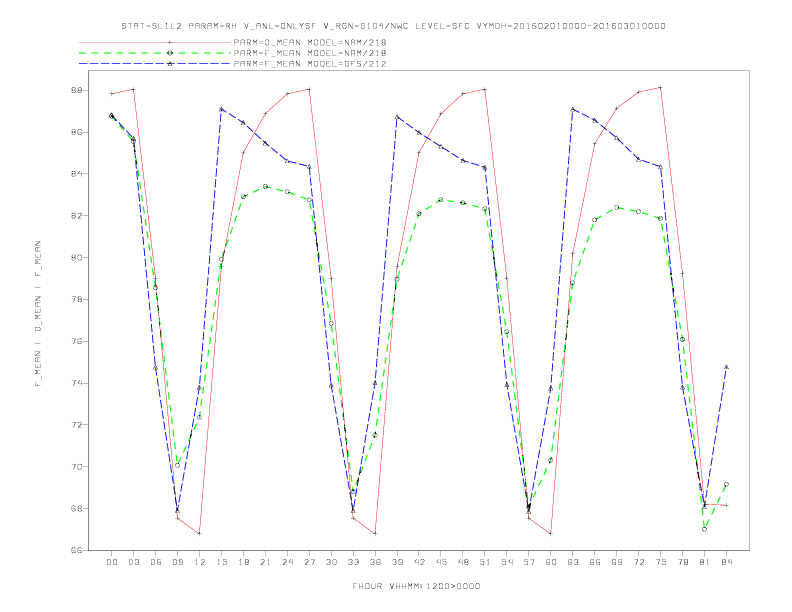This screenshot has width=792, height=612.
Task: Click y-axis tick value 82
Action: pyautogui.click(x=77, y=216)
